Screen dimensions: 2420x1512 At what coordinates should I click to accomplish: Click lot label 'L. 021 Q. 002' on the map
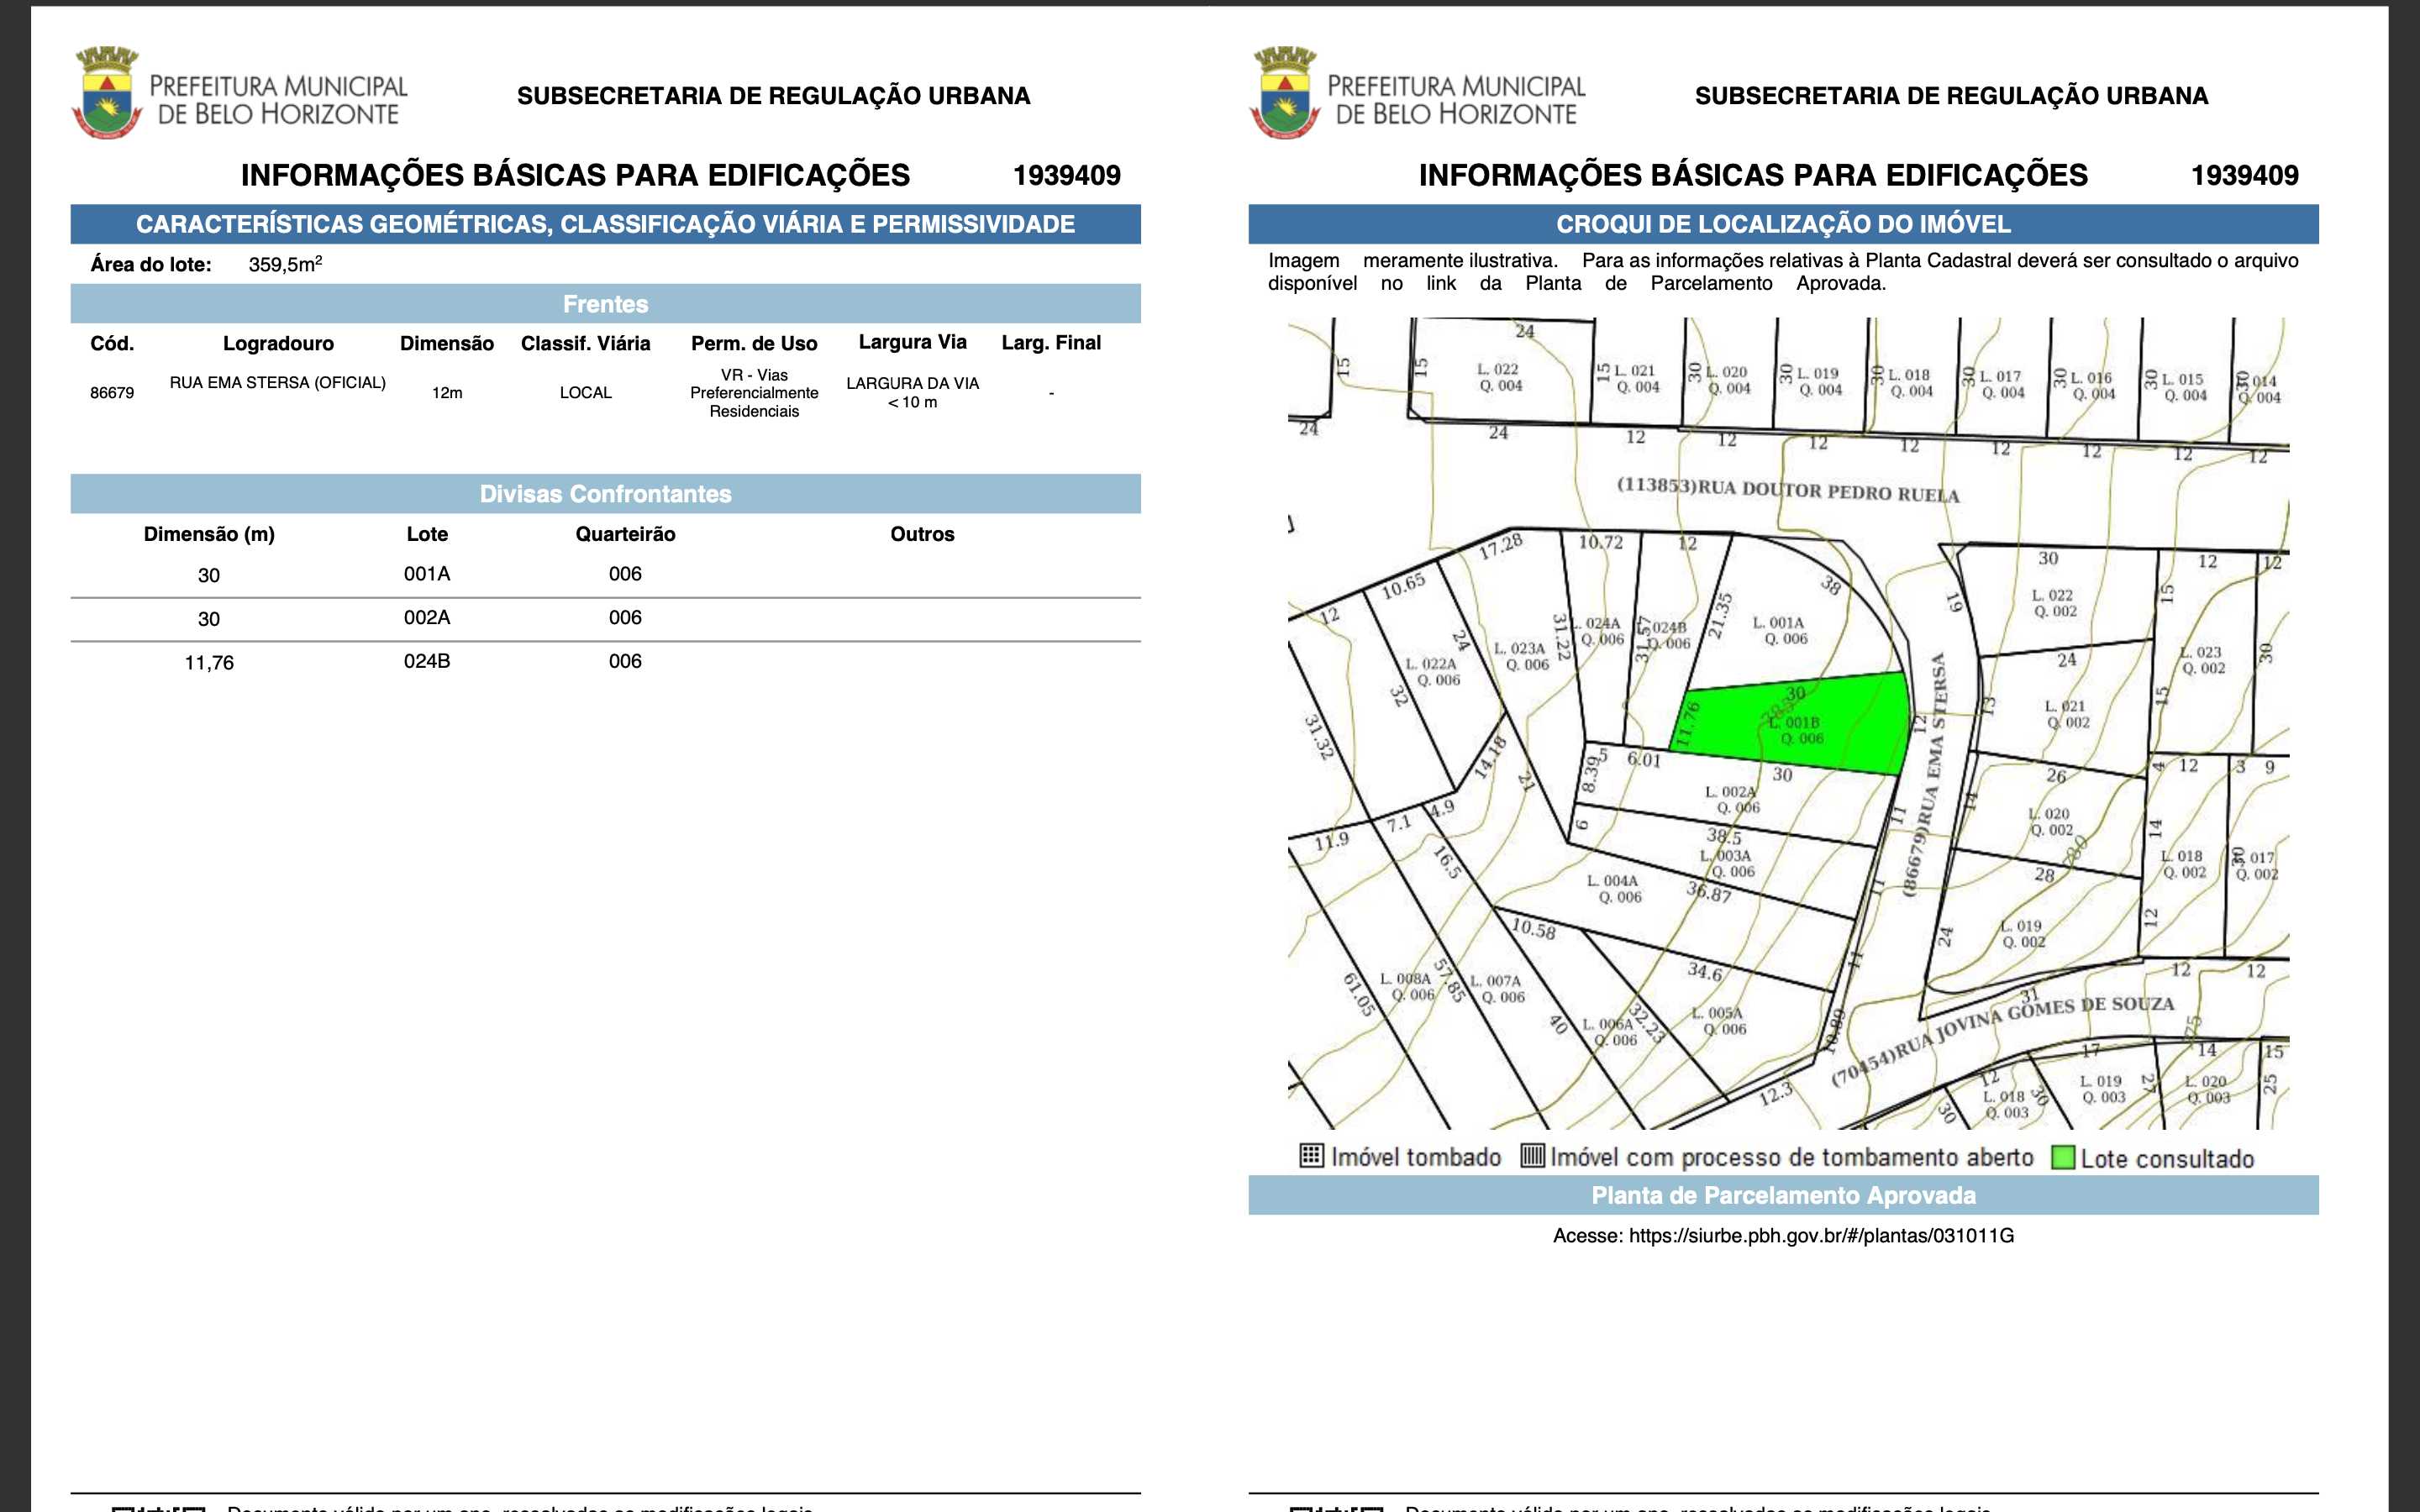2066,714
